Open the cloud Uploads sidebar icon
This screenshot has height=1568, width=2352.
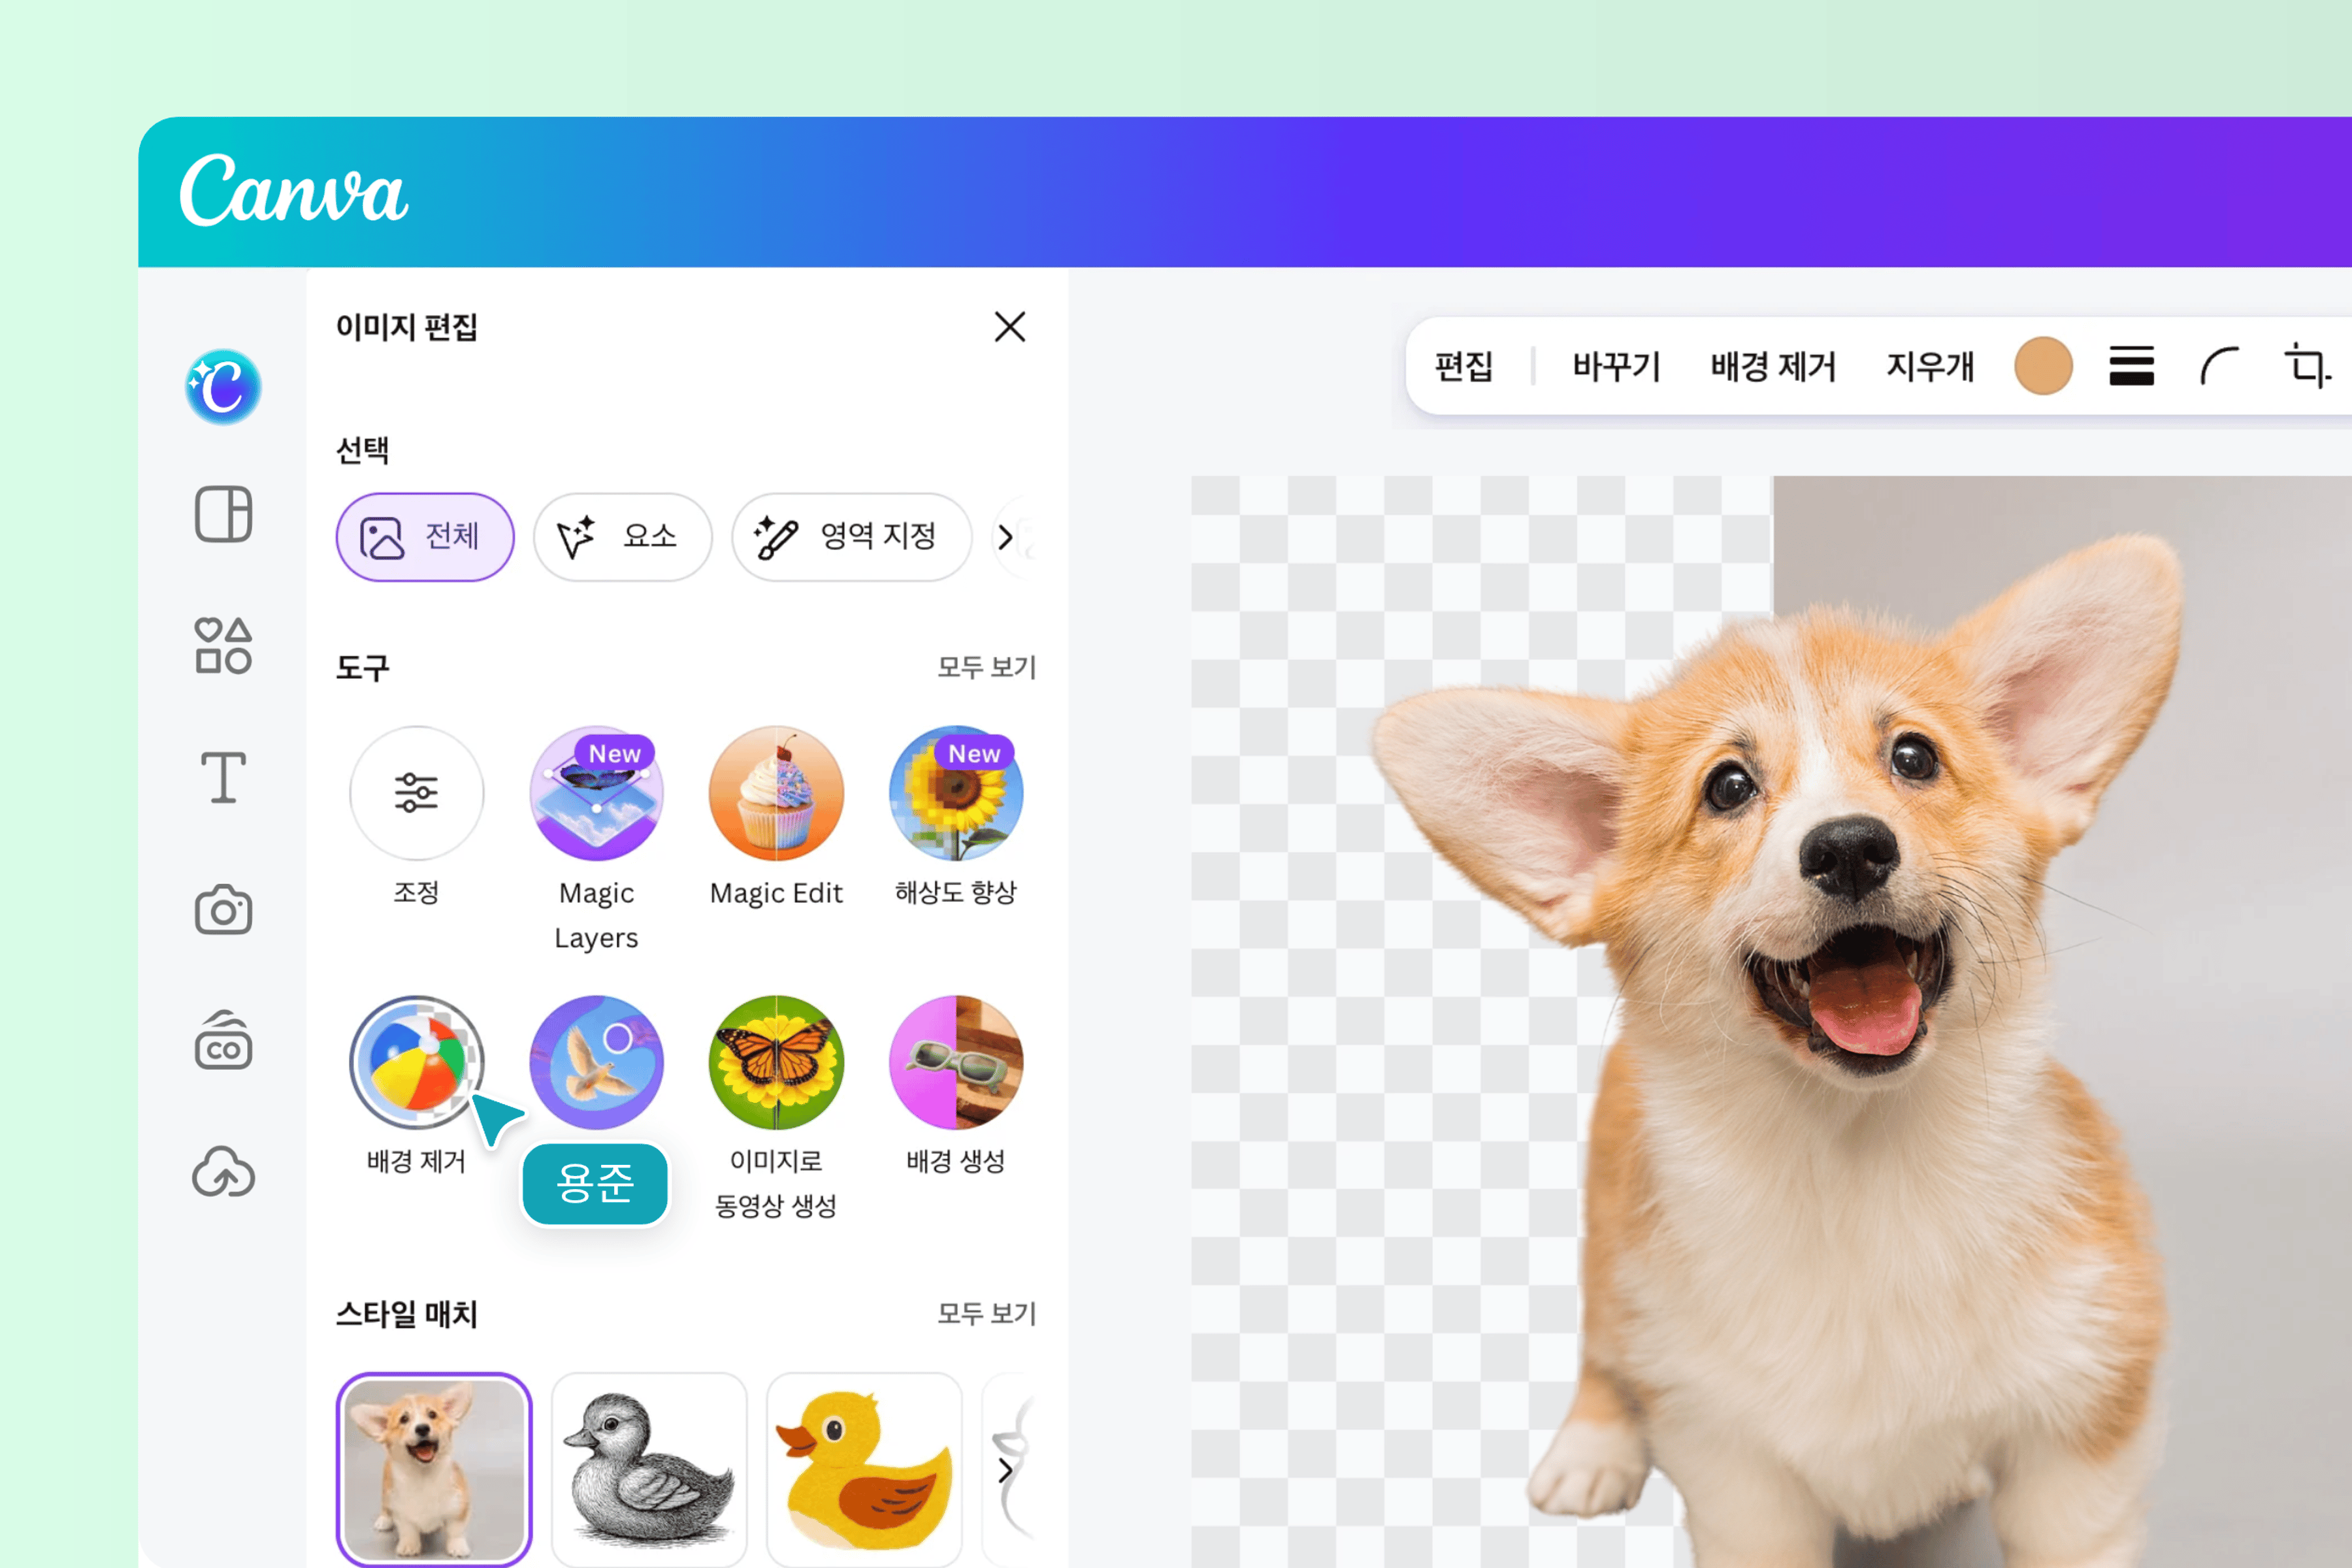(223, 1172)
